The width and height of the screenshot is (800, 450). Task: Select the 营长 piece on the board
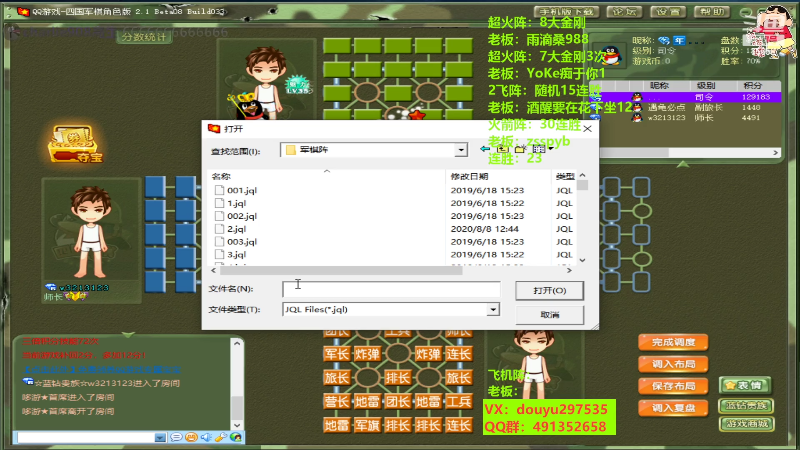coord(337,402)
